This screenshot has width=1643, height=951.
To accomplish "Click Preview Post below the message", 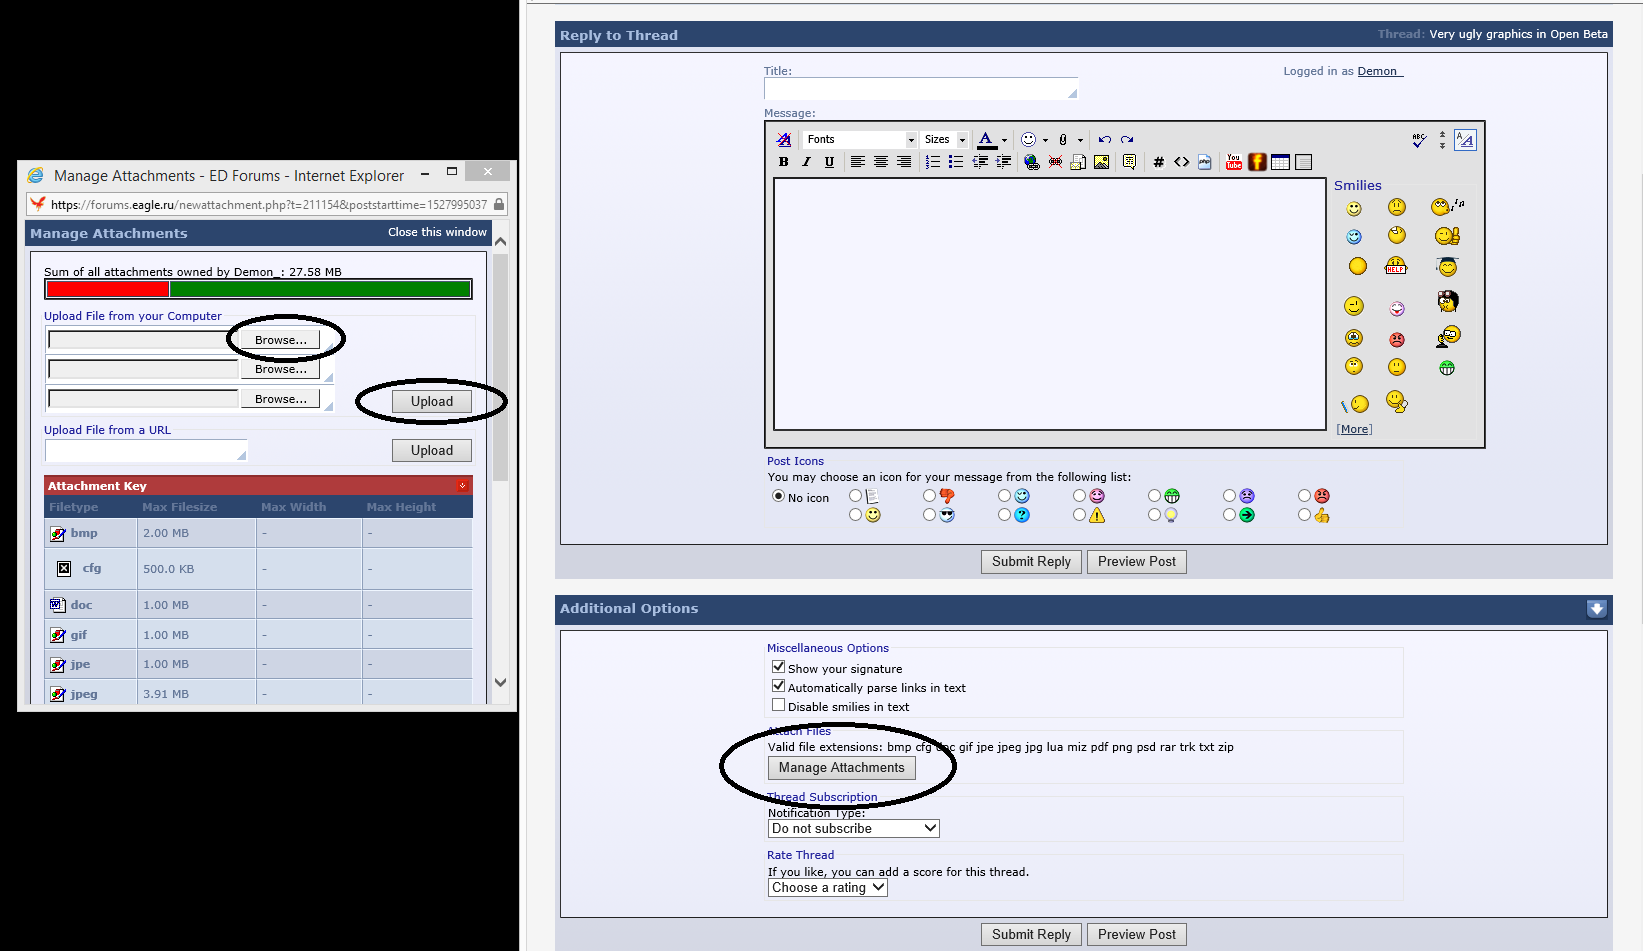I will (1137, 562).
